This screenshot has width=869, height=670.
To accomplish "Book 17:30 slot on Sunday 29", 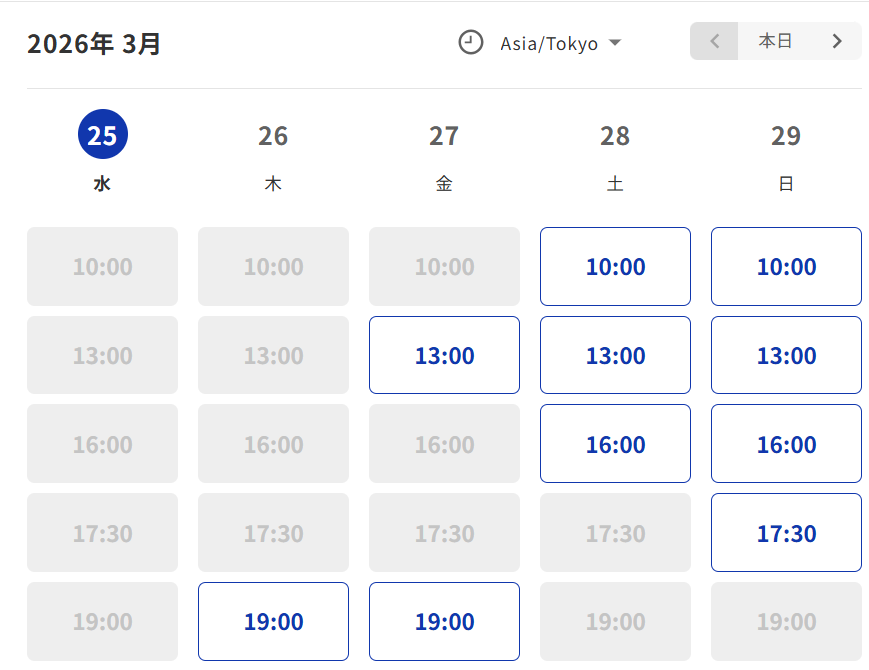I will click(786, 532).
